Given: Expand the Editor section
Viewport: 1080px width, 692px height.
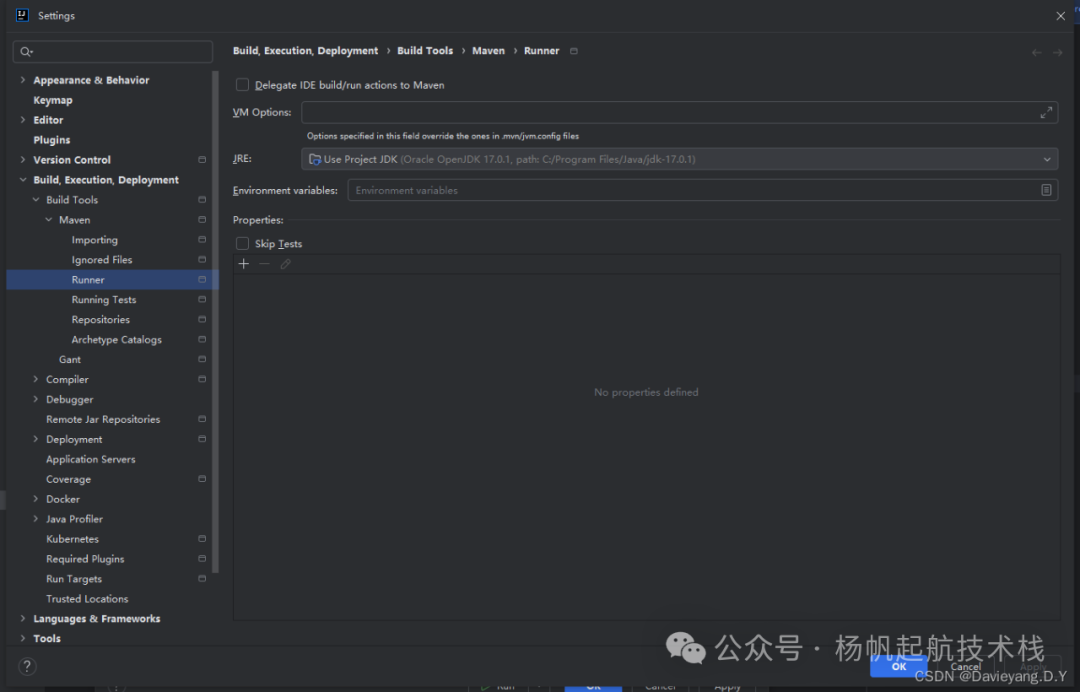Looking at the screenshot, I should (23, 120).
